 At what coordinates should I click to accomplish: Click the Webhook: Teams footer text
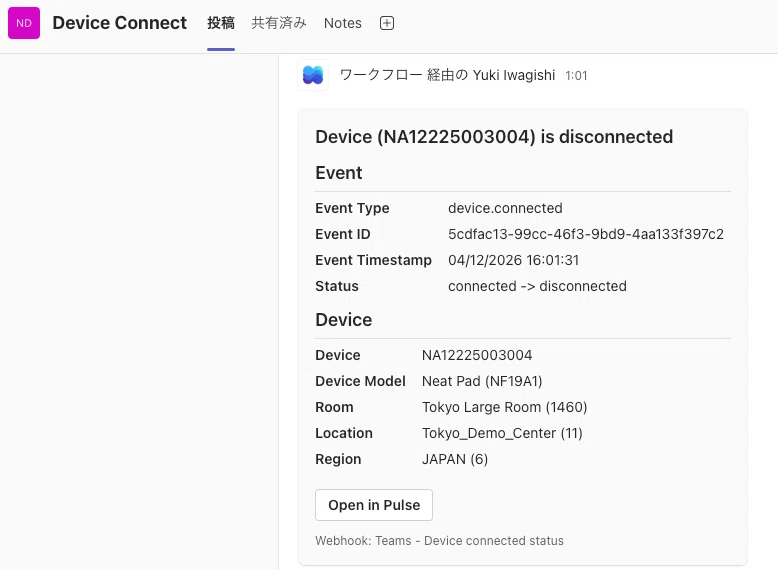[439, 541]
